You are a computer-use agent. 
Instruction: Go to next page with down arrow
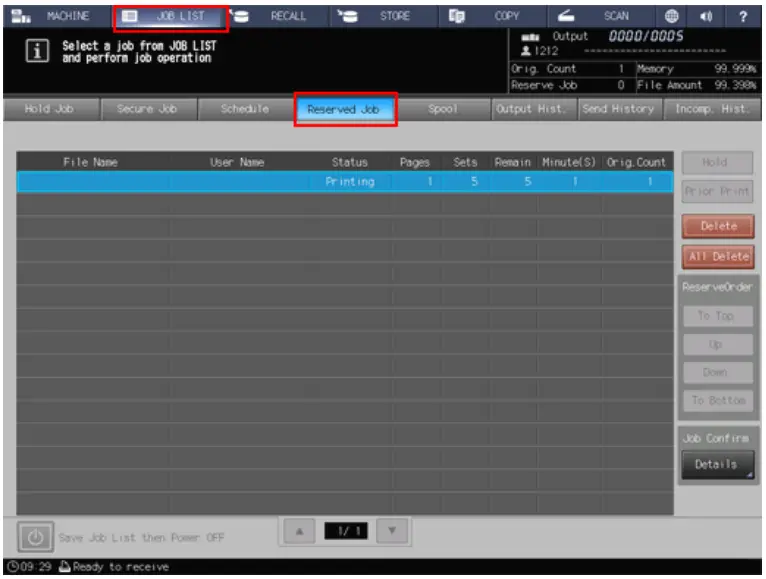click(392, 531)
